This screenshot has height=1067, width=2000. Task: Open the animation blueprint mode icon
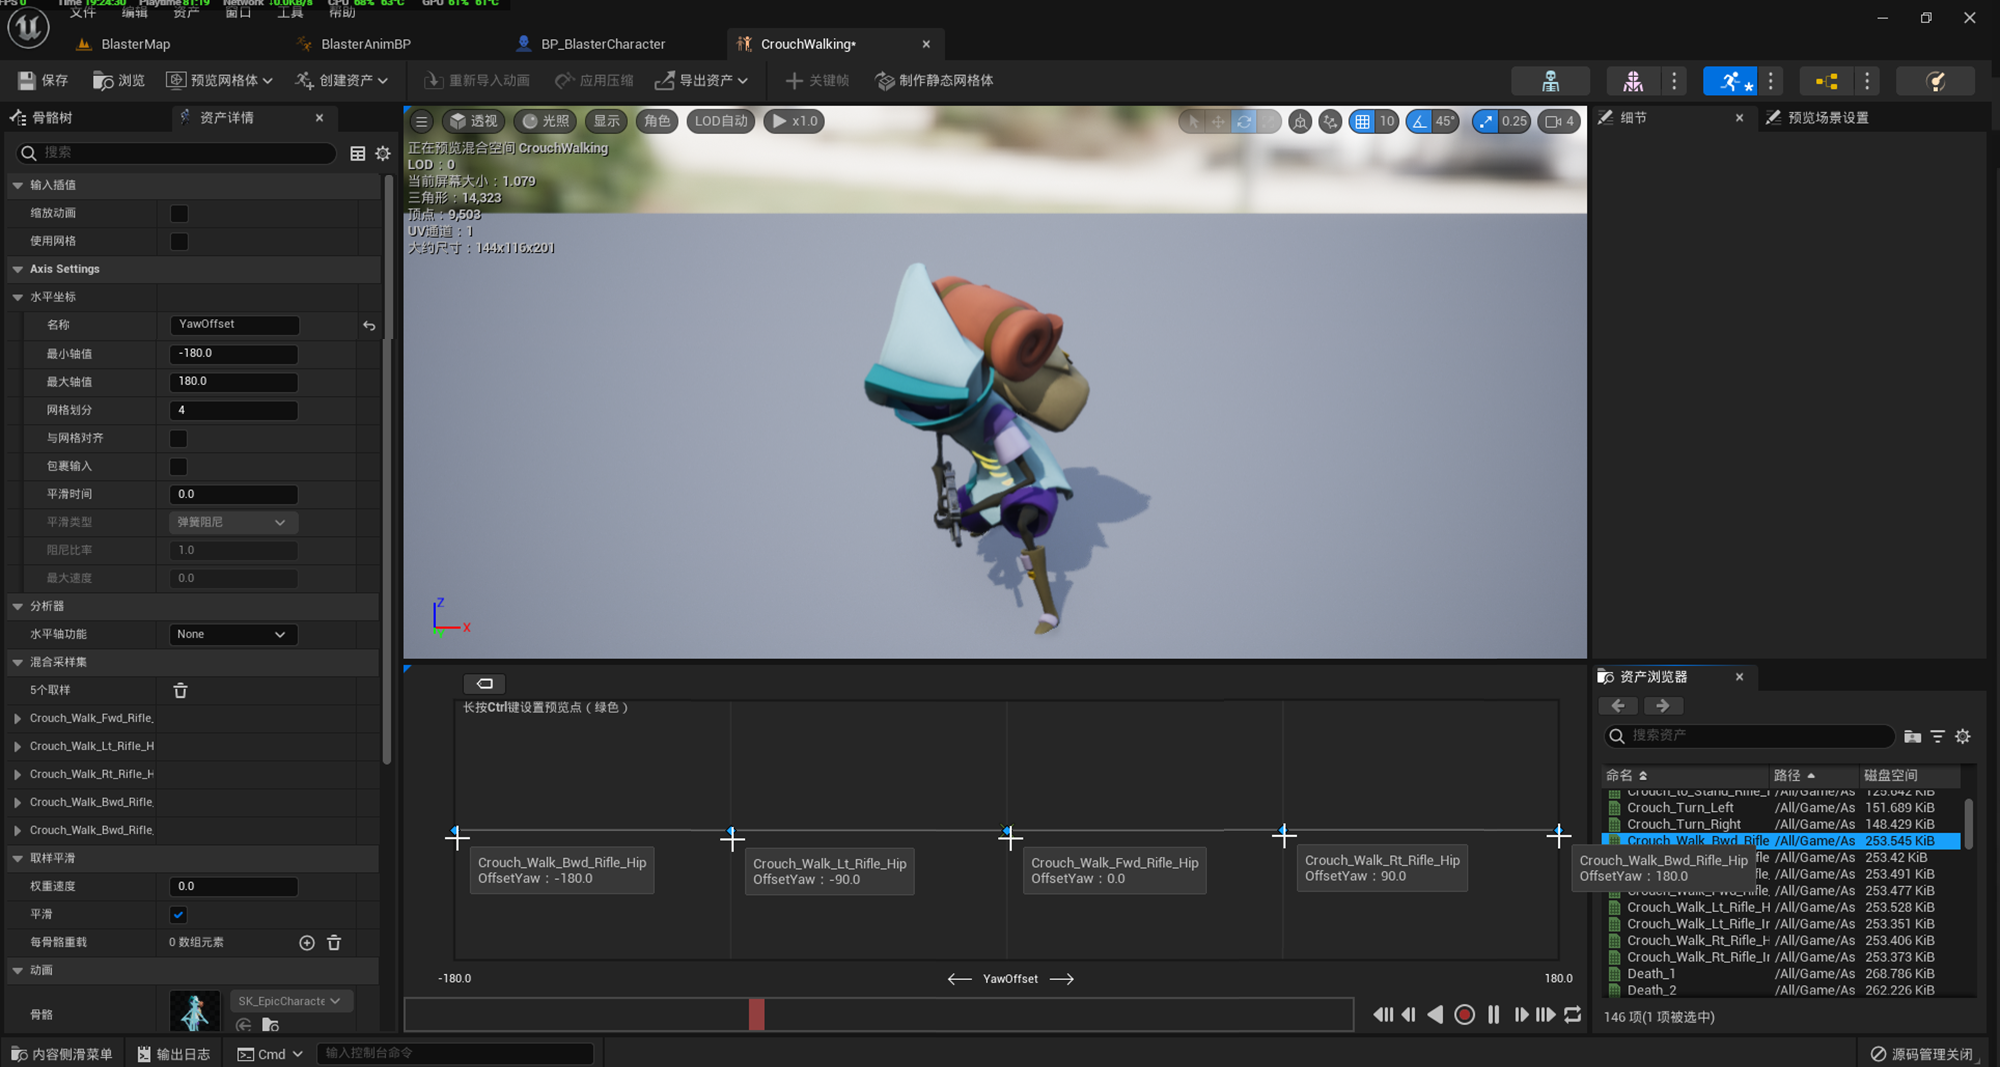tap(1826, 81)
